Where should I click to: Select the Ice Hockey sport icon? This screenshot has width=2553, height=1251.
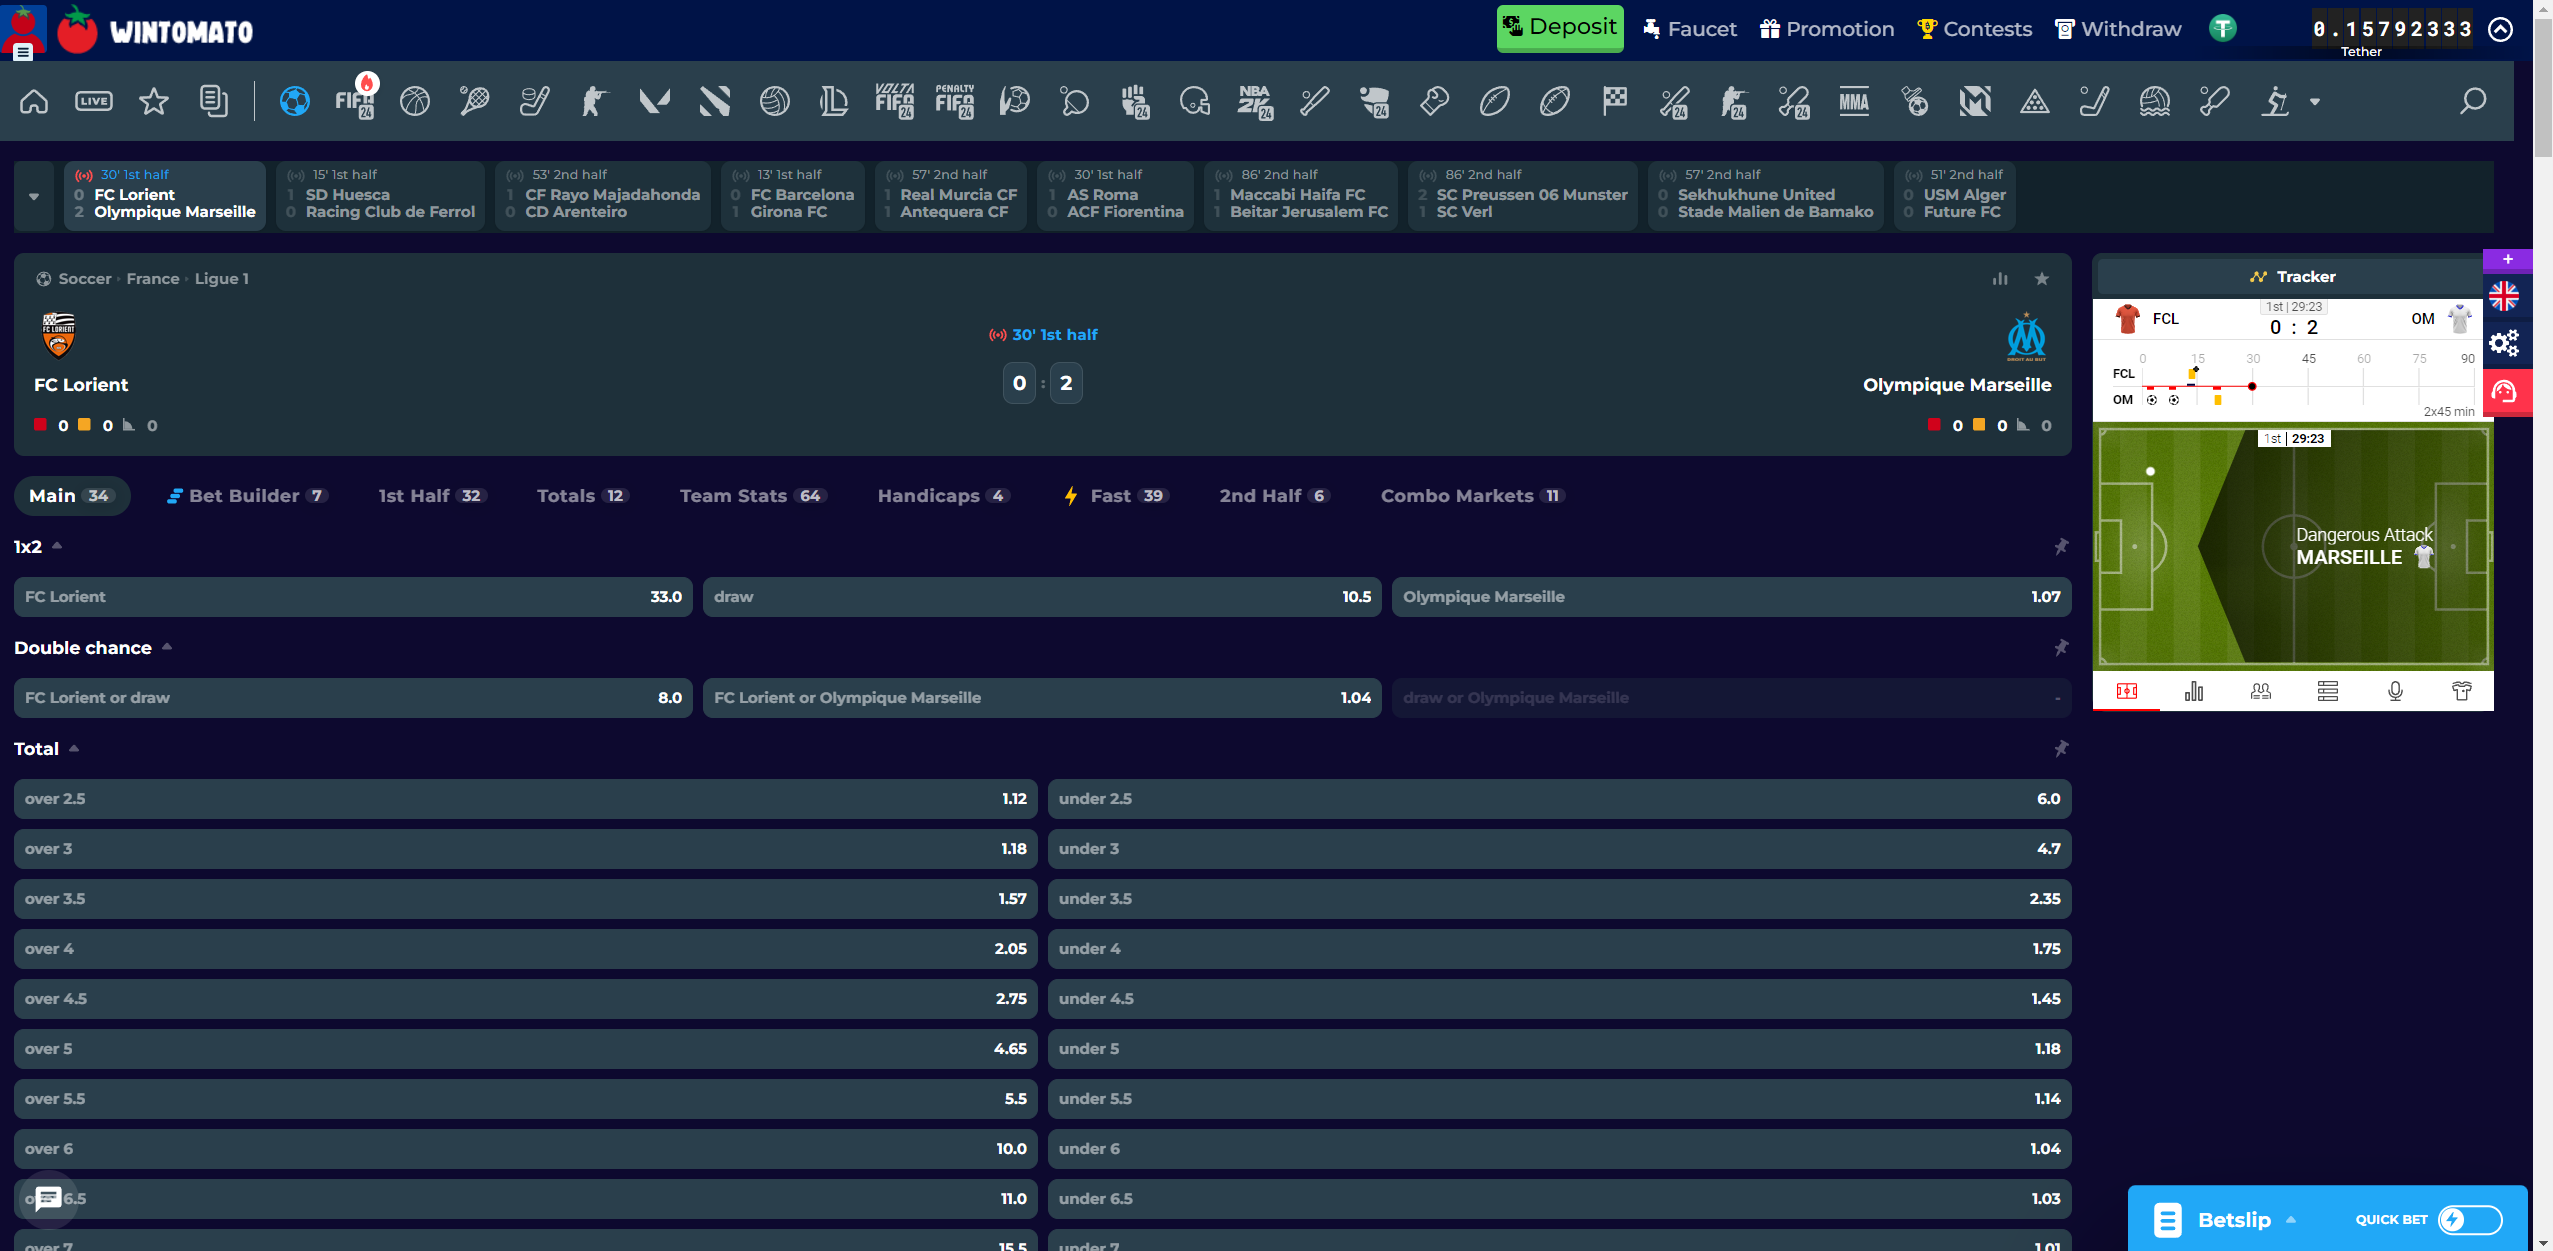click(x=535, y=101)
